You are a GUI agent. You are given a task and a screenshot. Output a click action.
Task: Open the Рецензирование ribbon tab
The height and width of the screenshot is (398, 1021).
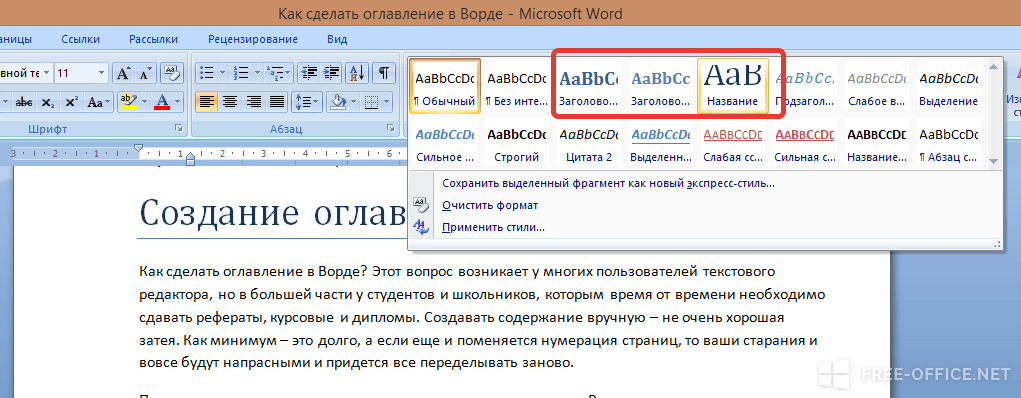[x=253, y=39]
